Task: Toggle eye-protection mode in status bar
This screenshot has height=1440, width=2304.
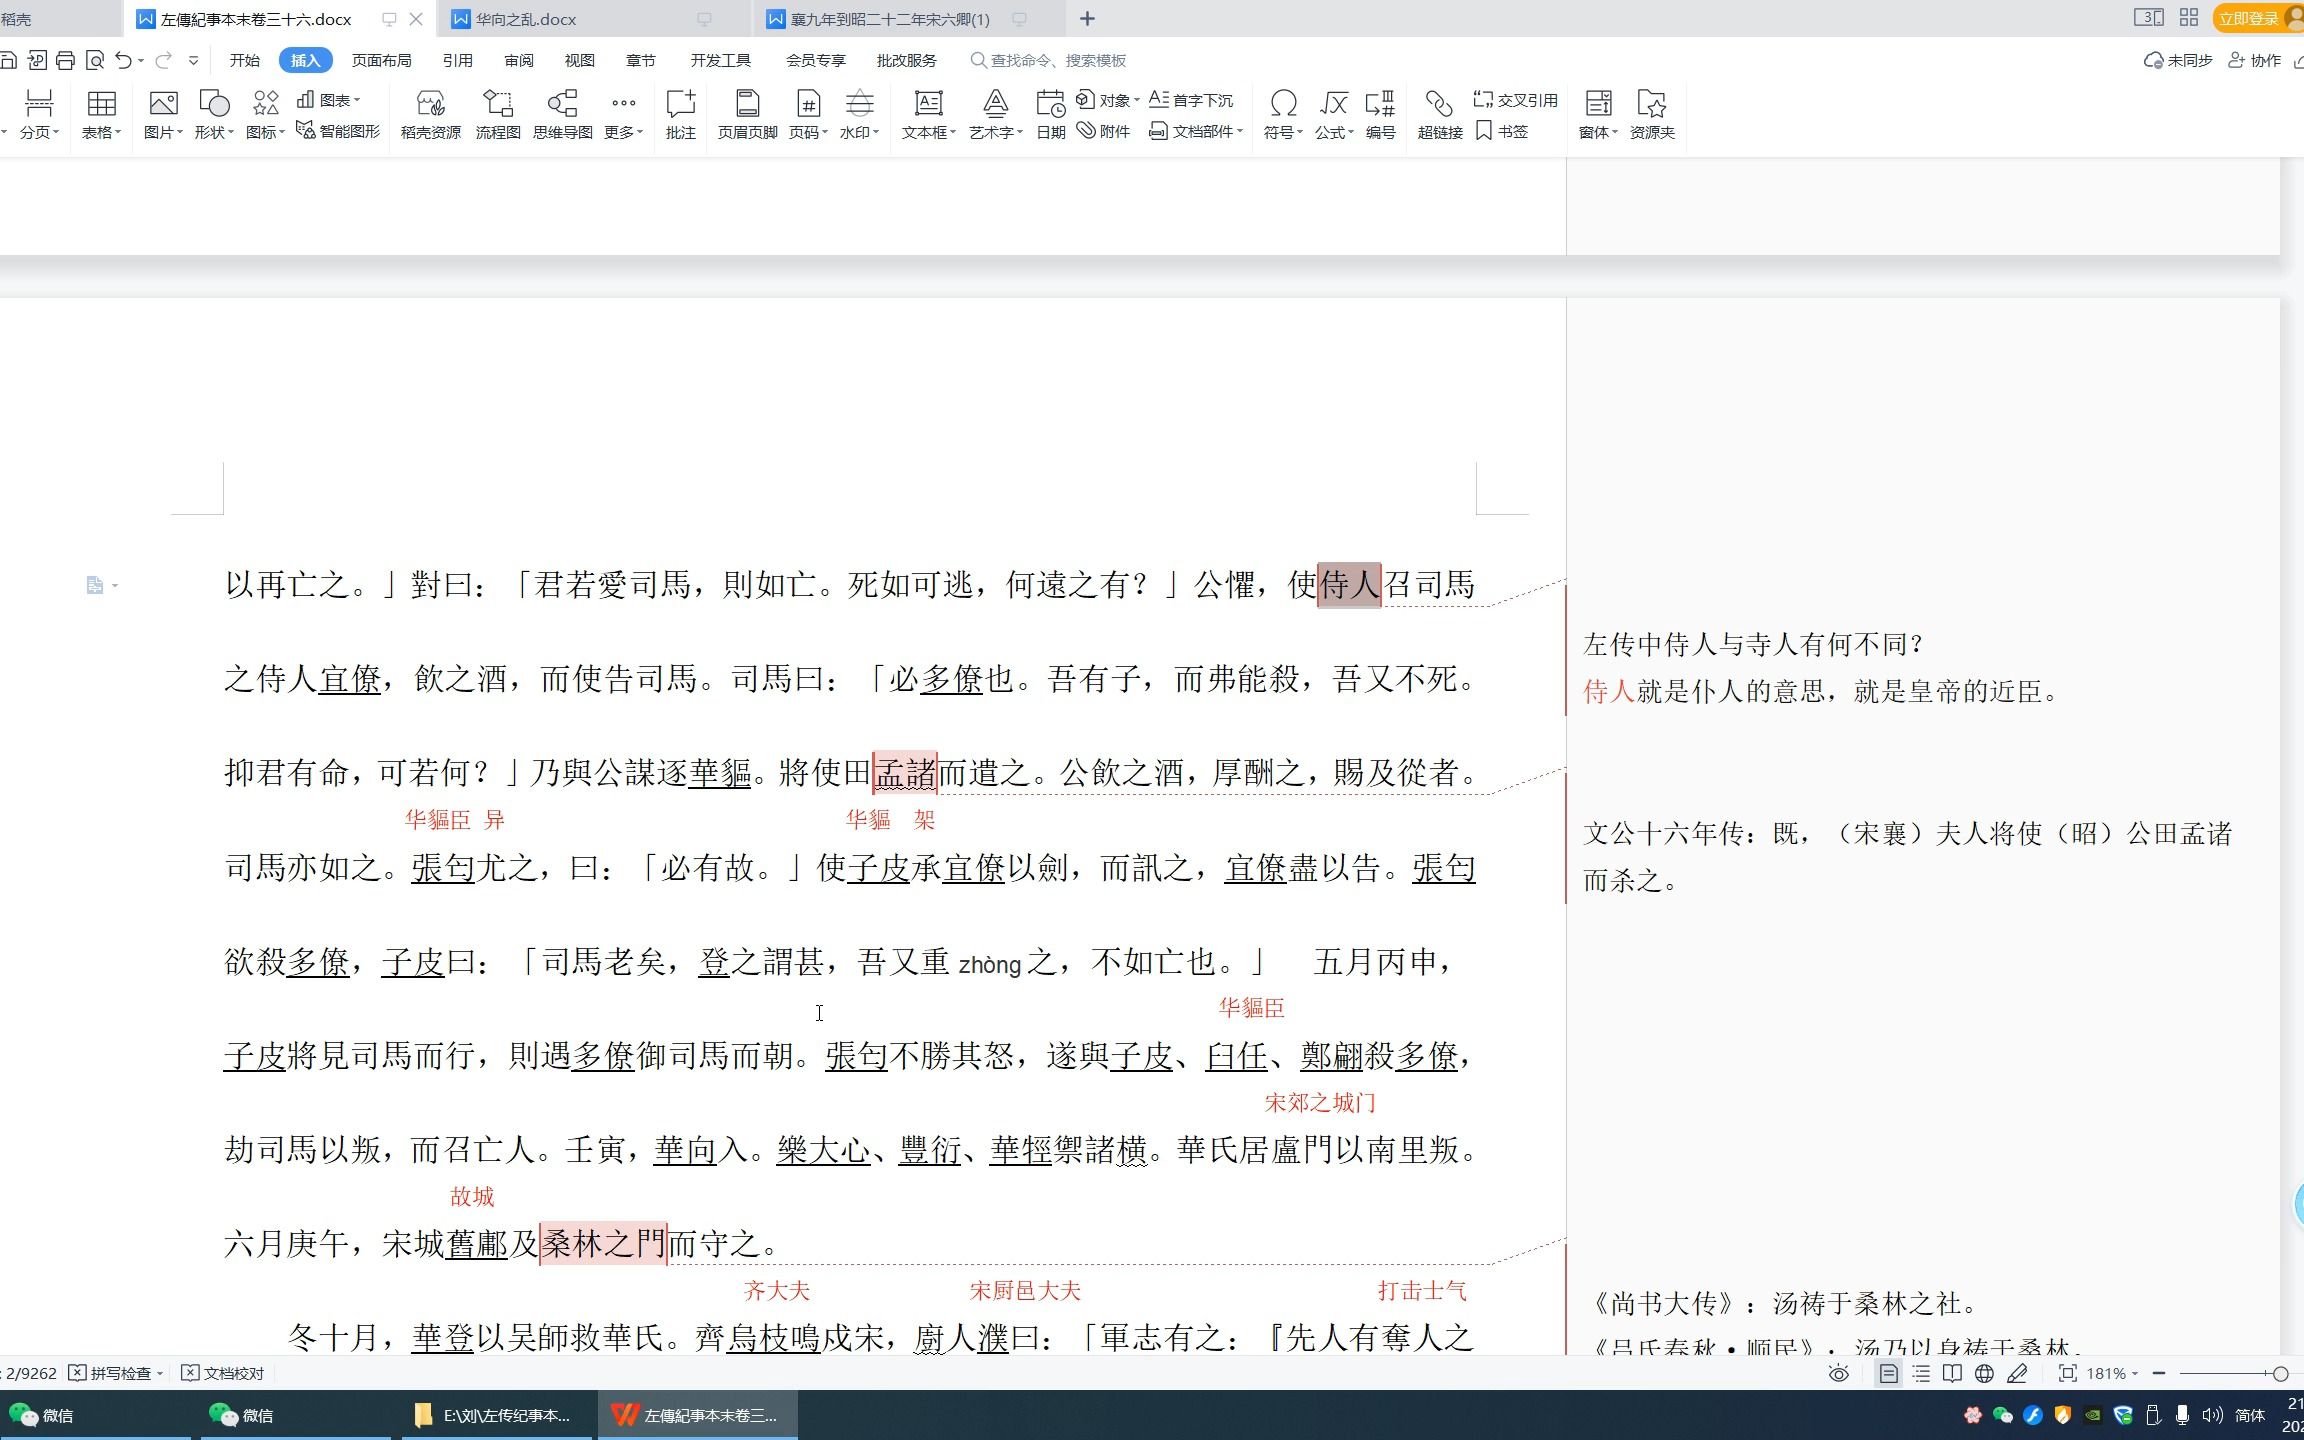Action: tap(1838, 1373)
